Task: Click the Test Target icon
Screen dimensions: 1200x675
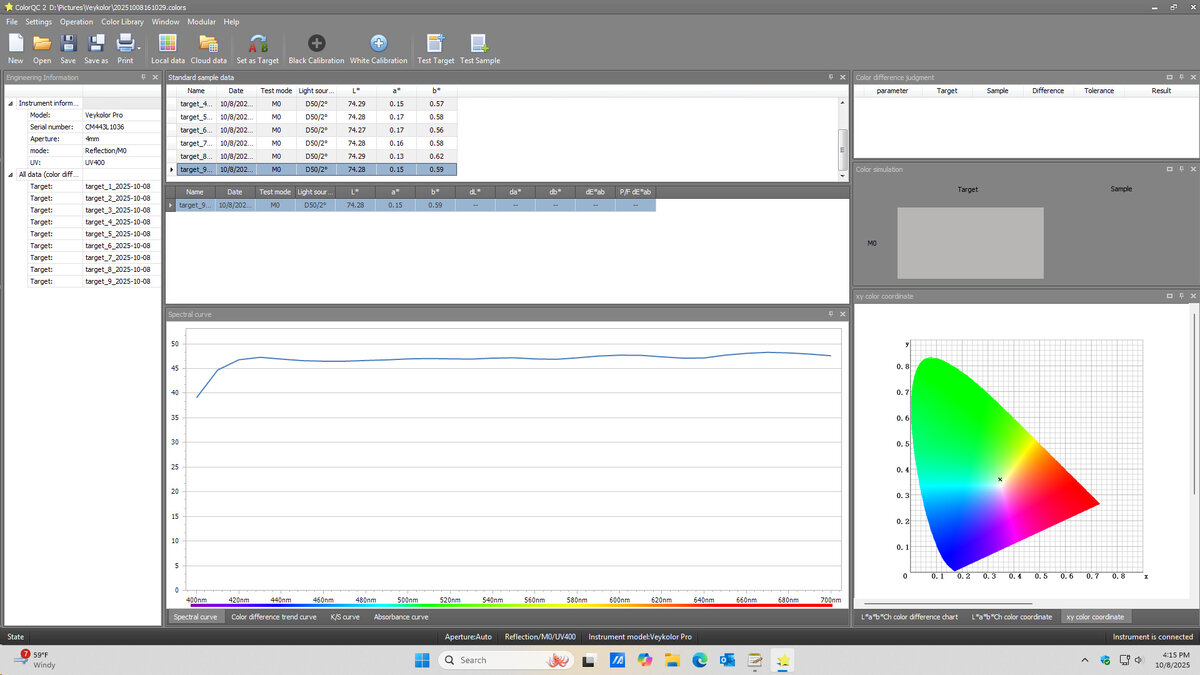Action: click(435, 44)
